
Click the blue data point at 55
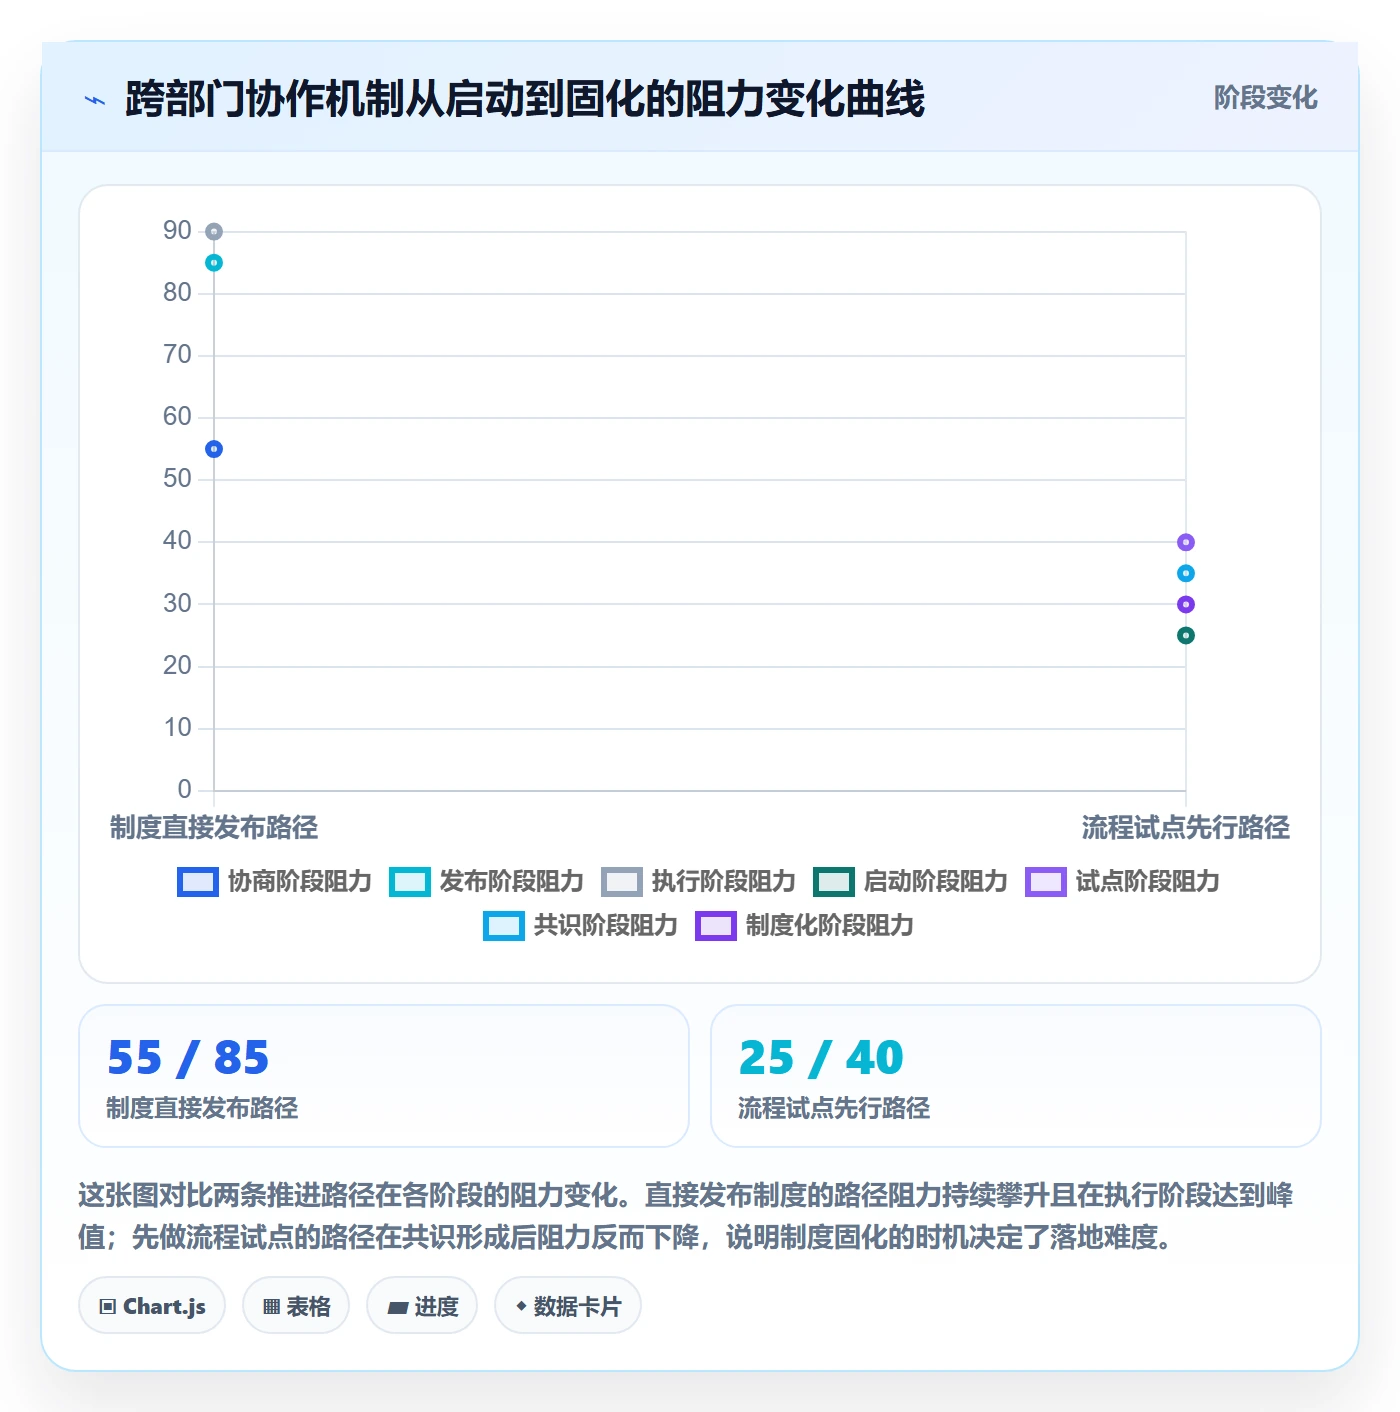pyautogui.click(x=214, y=449)
